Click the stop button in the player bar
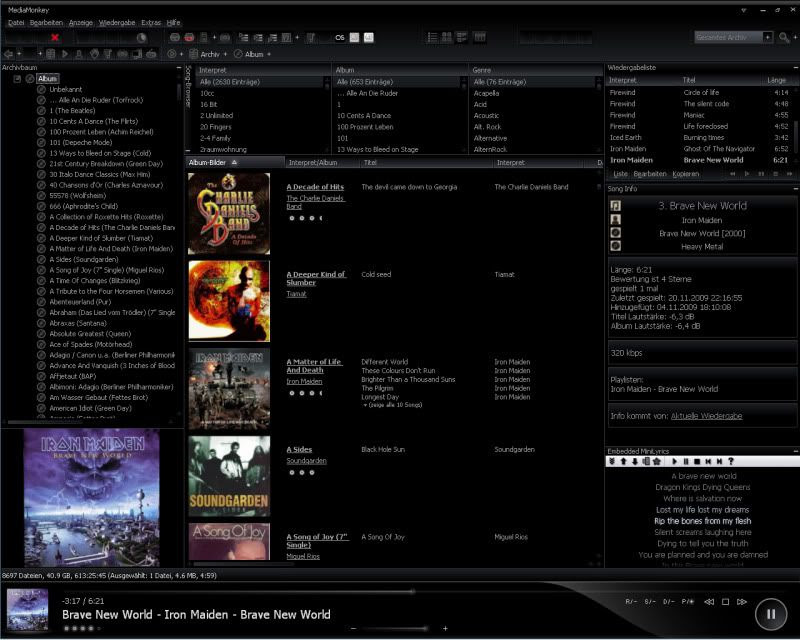The height and width of the screenshot is (640, 800). pyautogui.click(x=725, y=602)
